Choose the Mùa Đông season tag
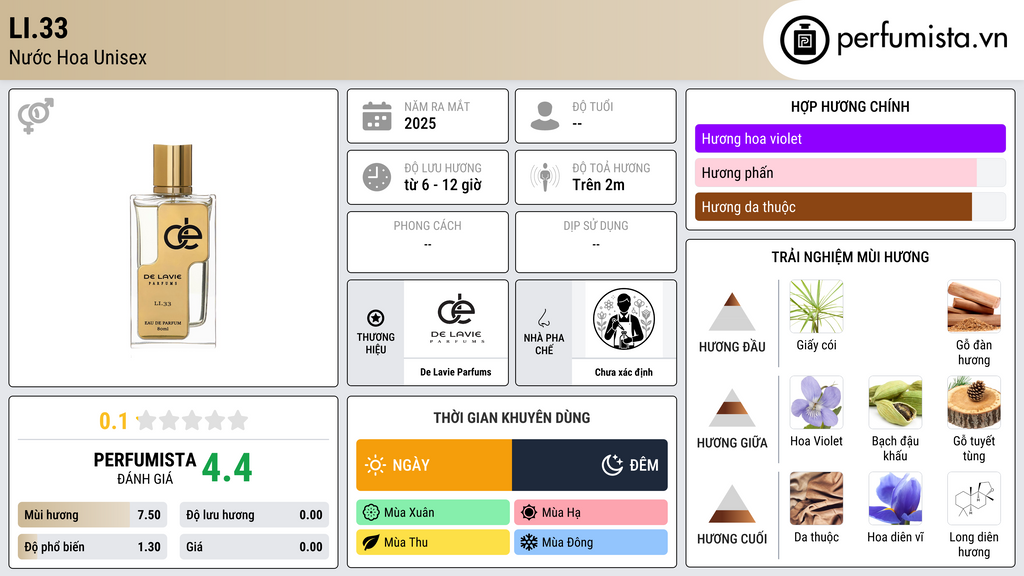 591,542
